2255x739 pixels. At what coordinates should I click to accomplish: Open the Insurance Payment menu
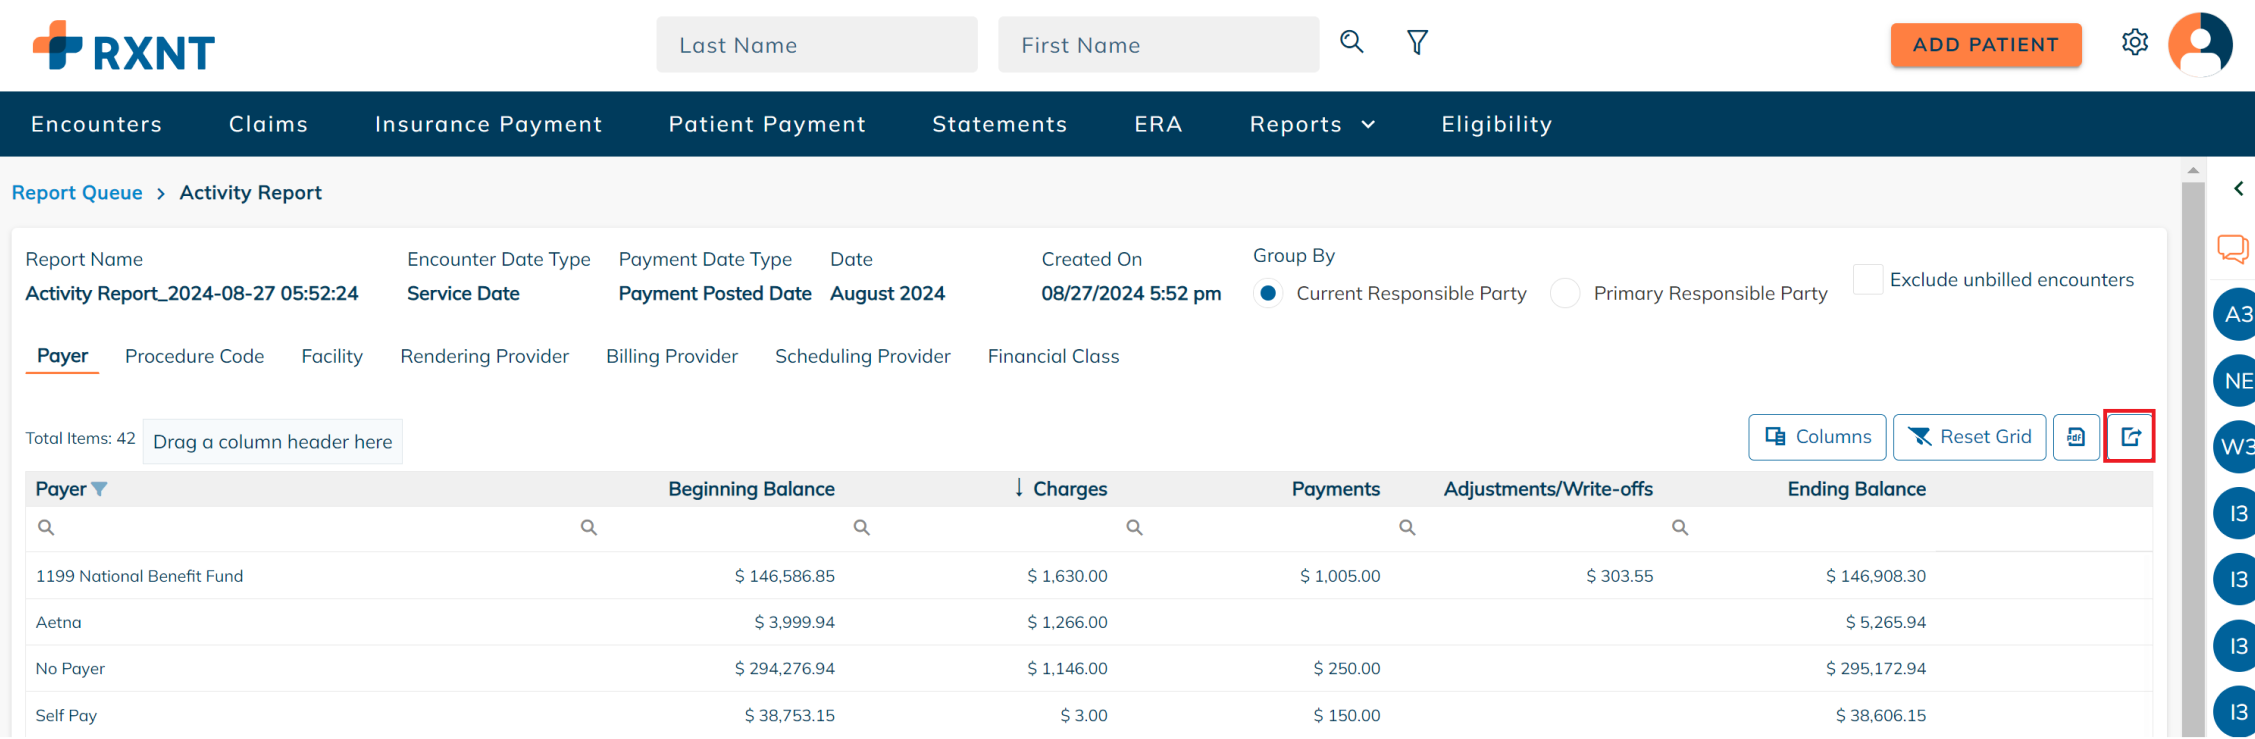[x=488, y=124]
